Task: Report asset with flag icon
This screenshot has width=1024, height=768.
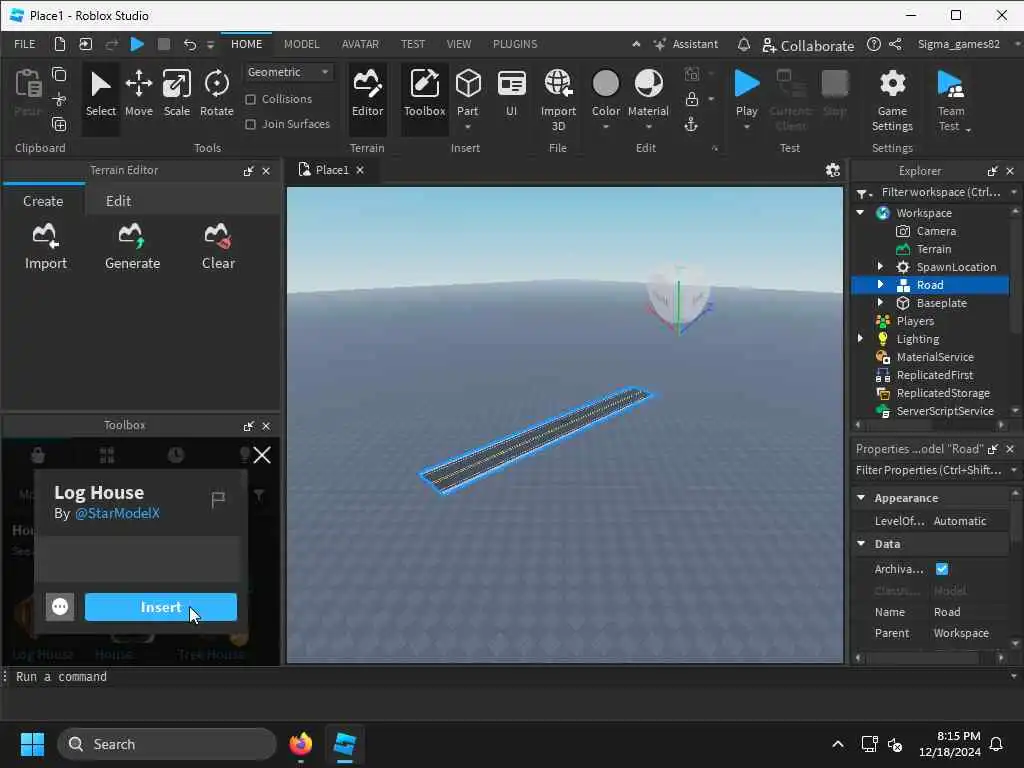Action: pyautogui.click(x=218, y=500)
